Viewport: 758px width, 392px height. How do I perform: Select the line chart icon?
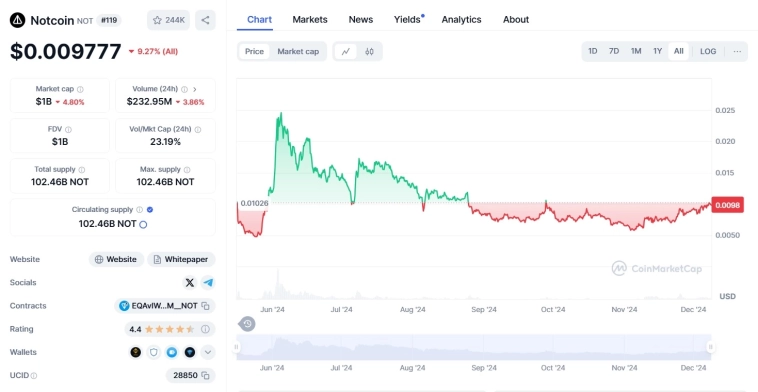[346, 52]
